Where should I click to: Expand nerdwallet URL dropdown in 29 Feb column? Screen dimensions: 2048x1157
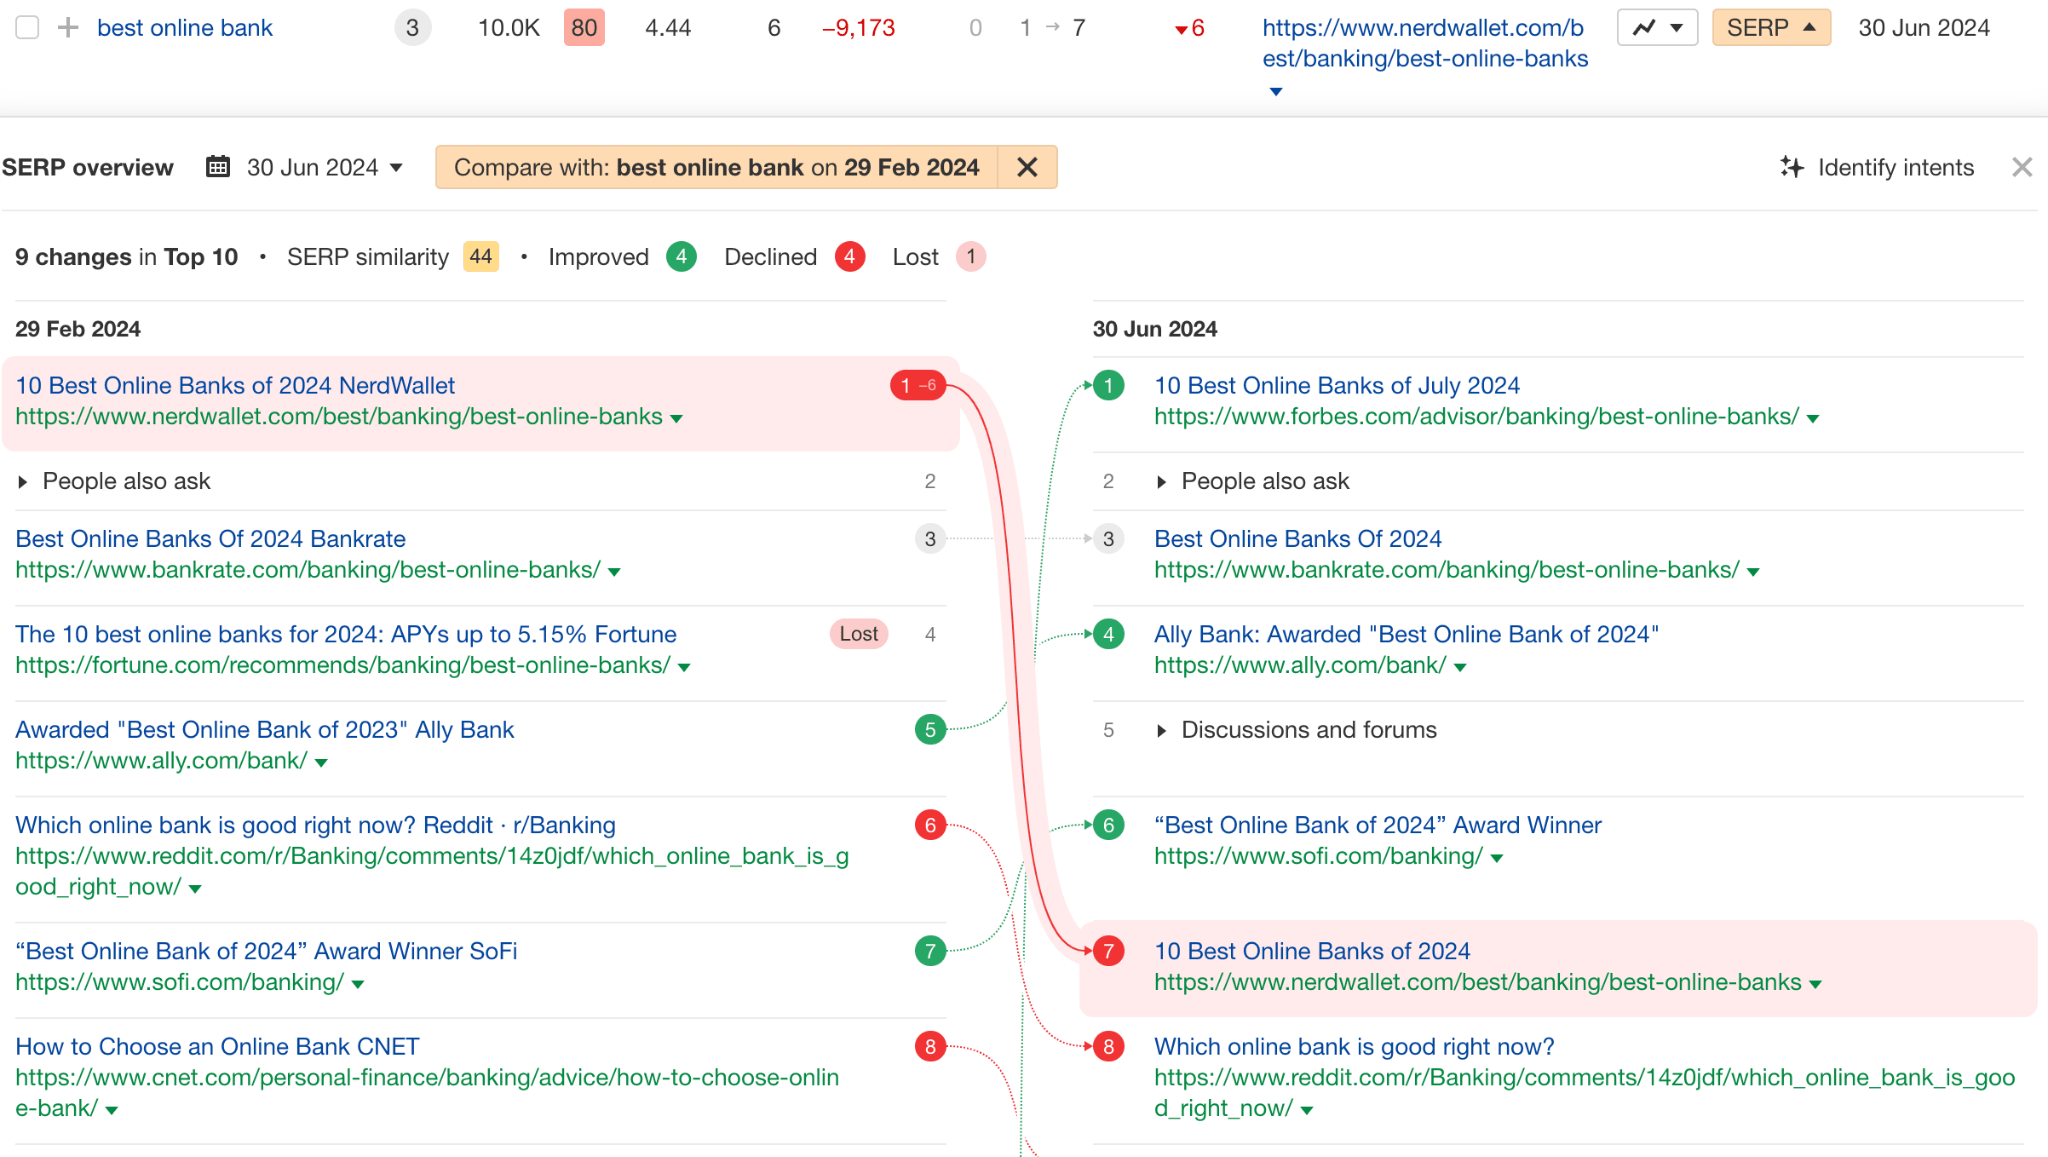point(677,419)
